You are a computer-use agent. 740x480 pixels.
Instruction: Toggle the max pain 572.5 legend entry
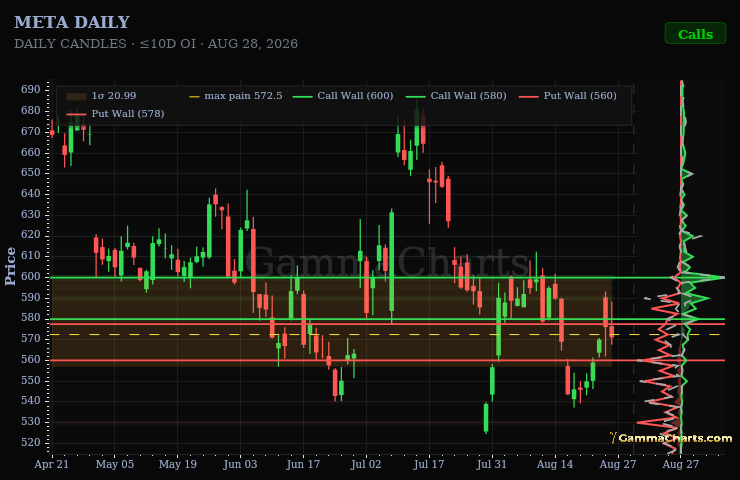pos(235,96)
